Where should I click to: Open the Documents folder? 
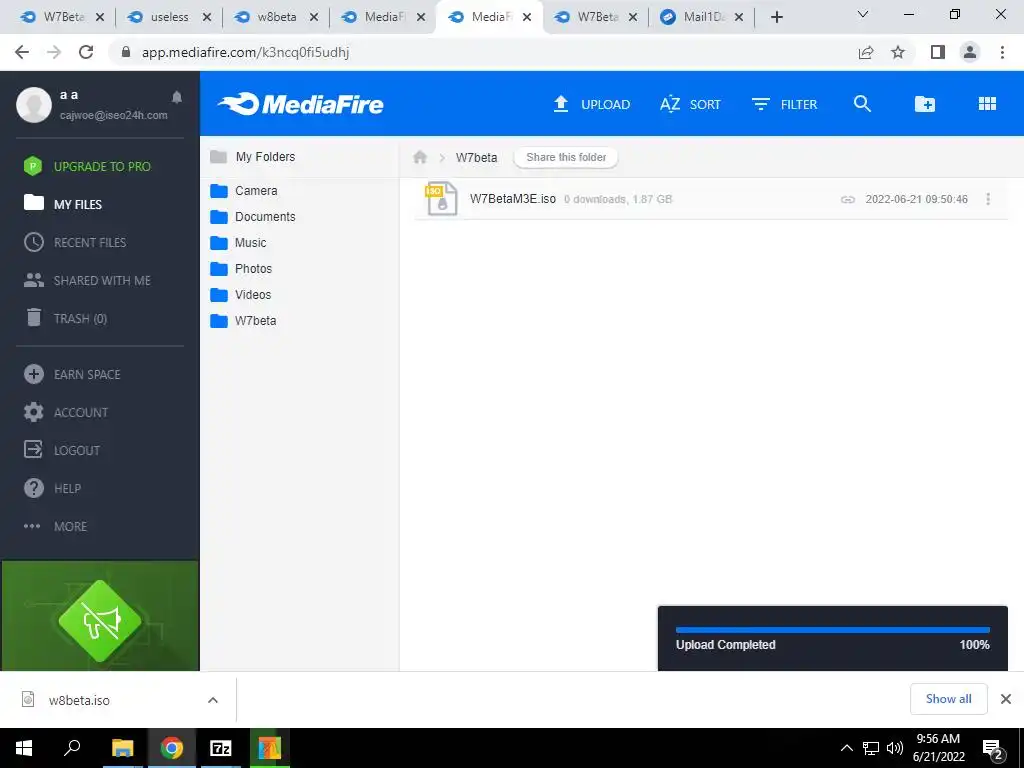253,217
